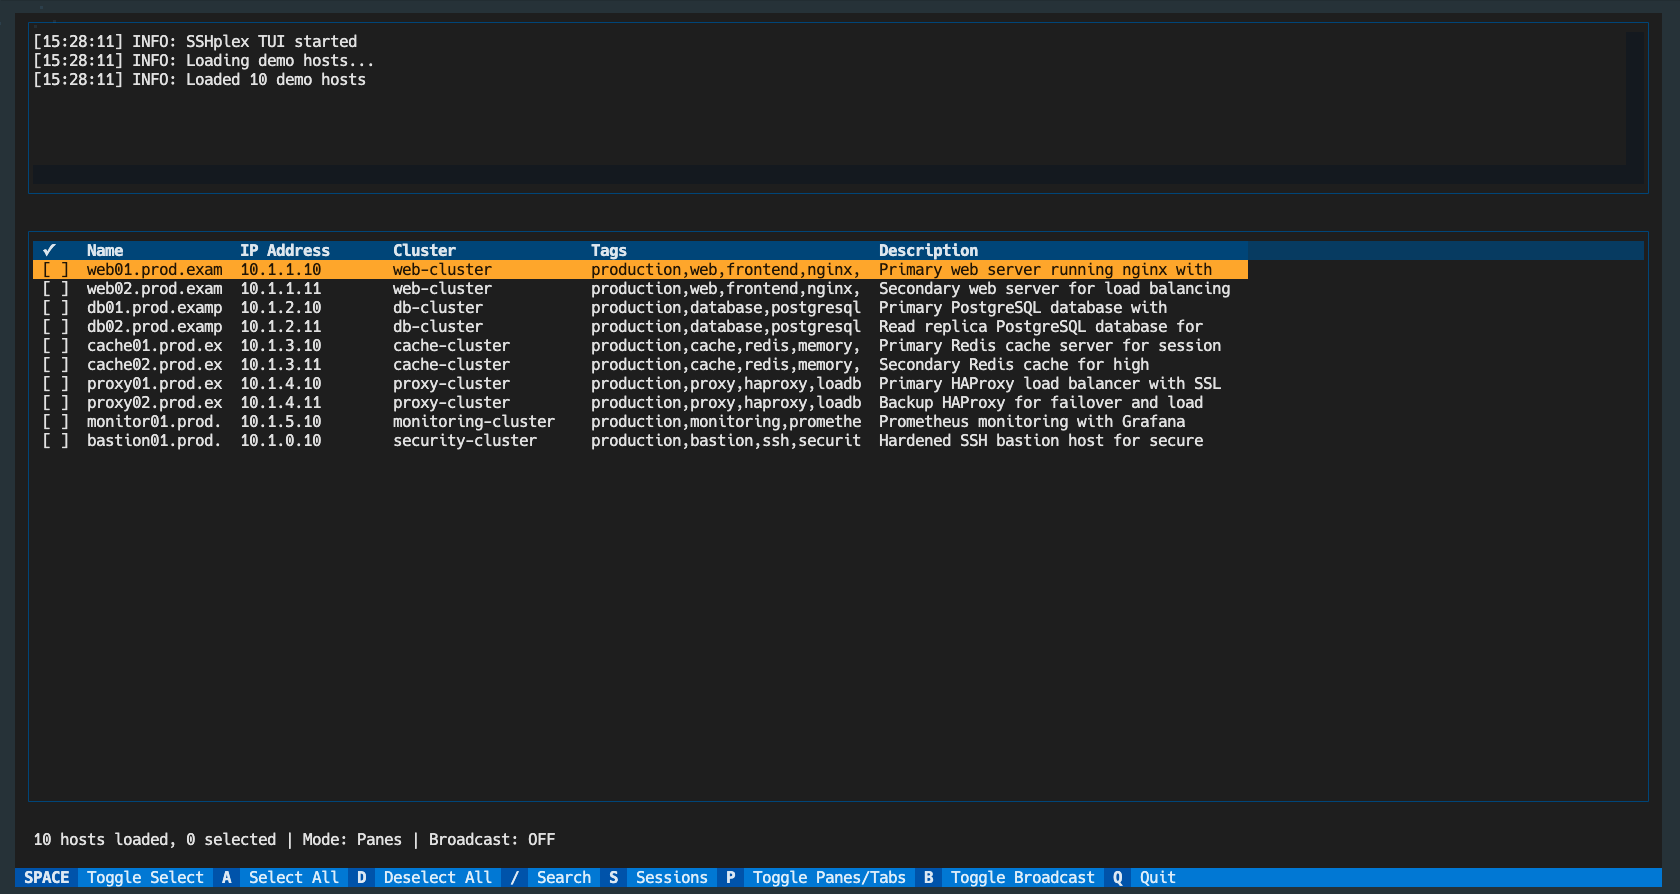
Task: Click IP address 10.1.3.11
Action: 281,365
